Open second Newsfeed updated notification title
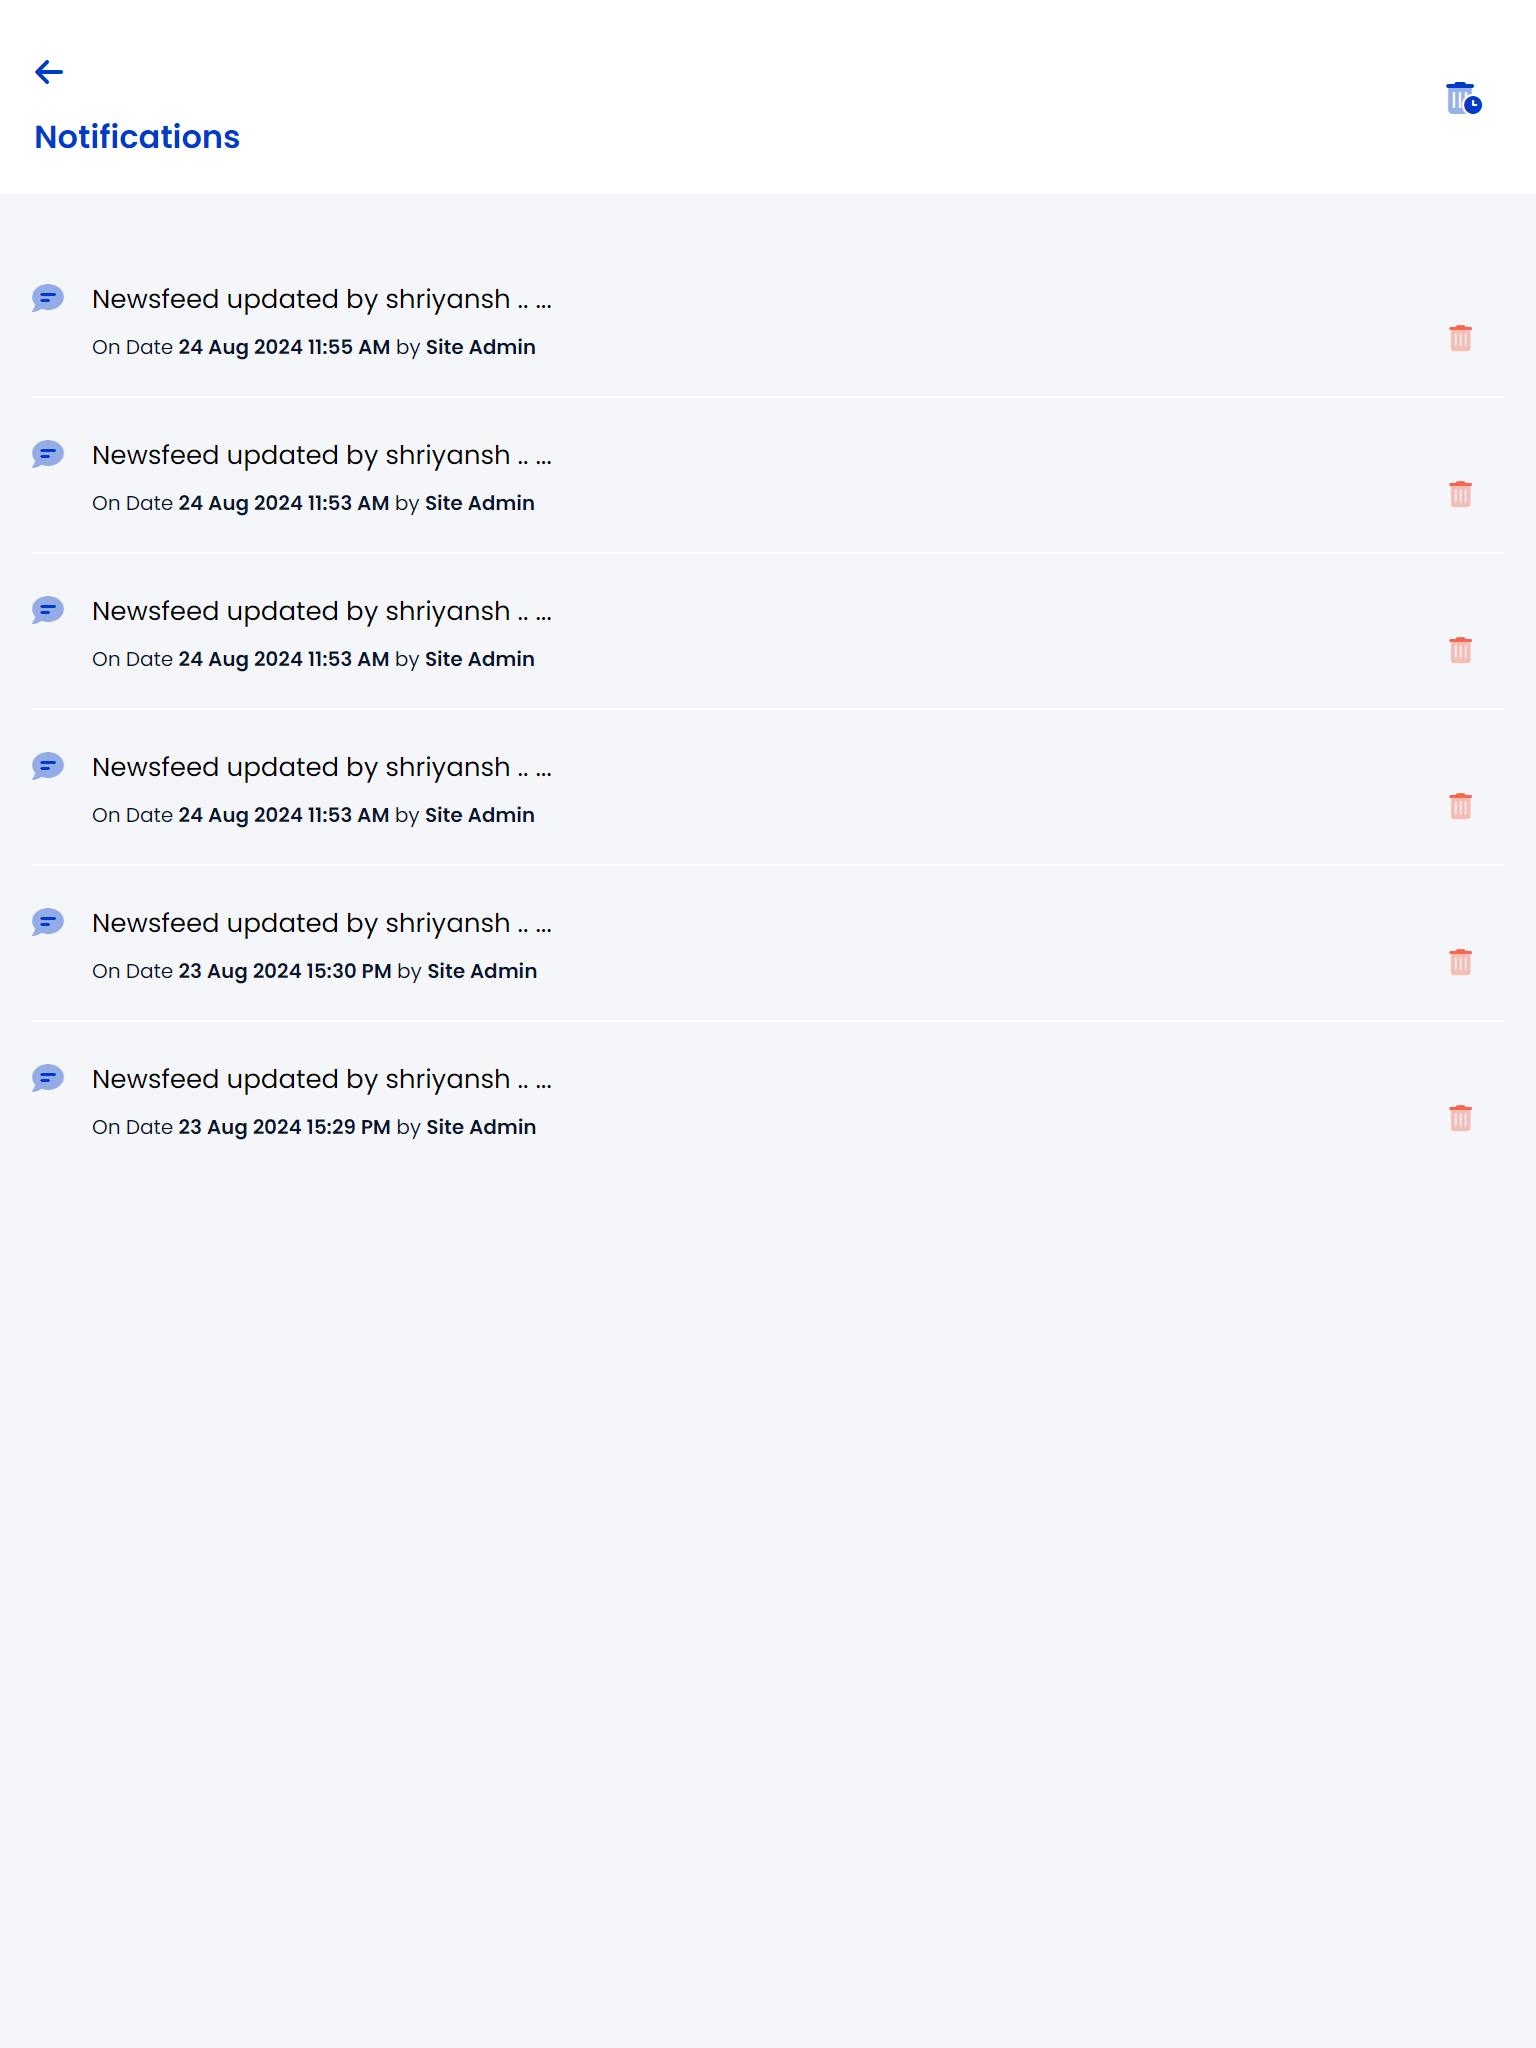Screen dimensions: 1536x2048 coord(322,455)
